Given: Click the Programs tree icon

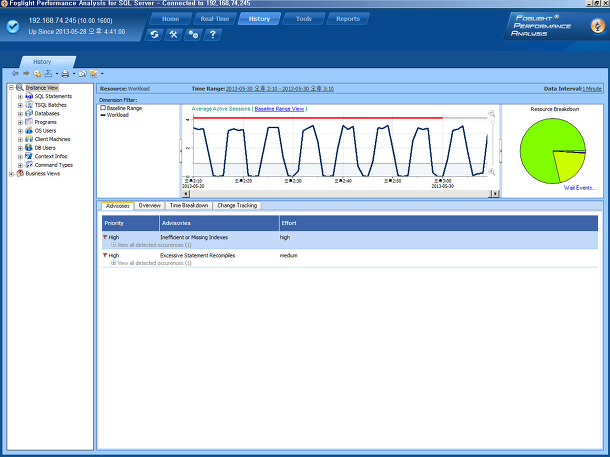Looking at the screenshot, I should click(x=29, y=122).
